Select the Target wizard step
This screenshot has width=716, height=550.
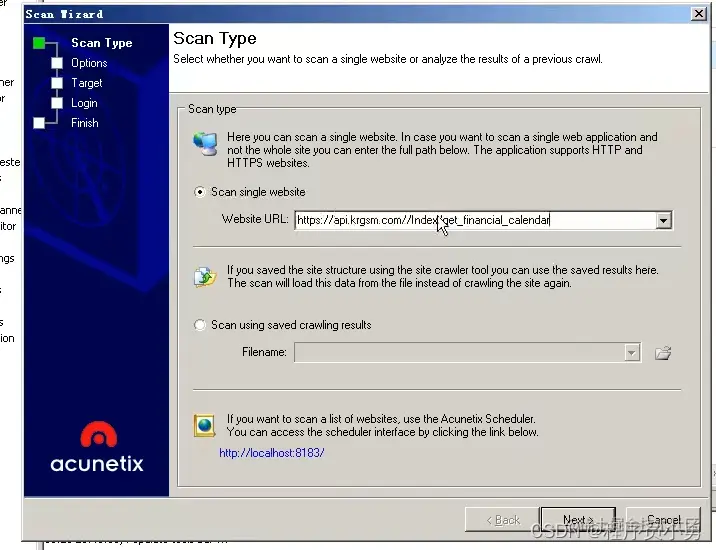(87, 83)
